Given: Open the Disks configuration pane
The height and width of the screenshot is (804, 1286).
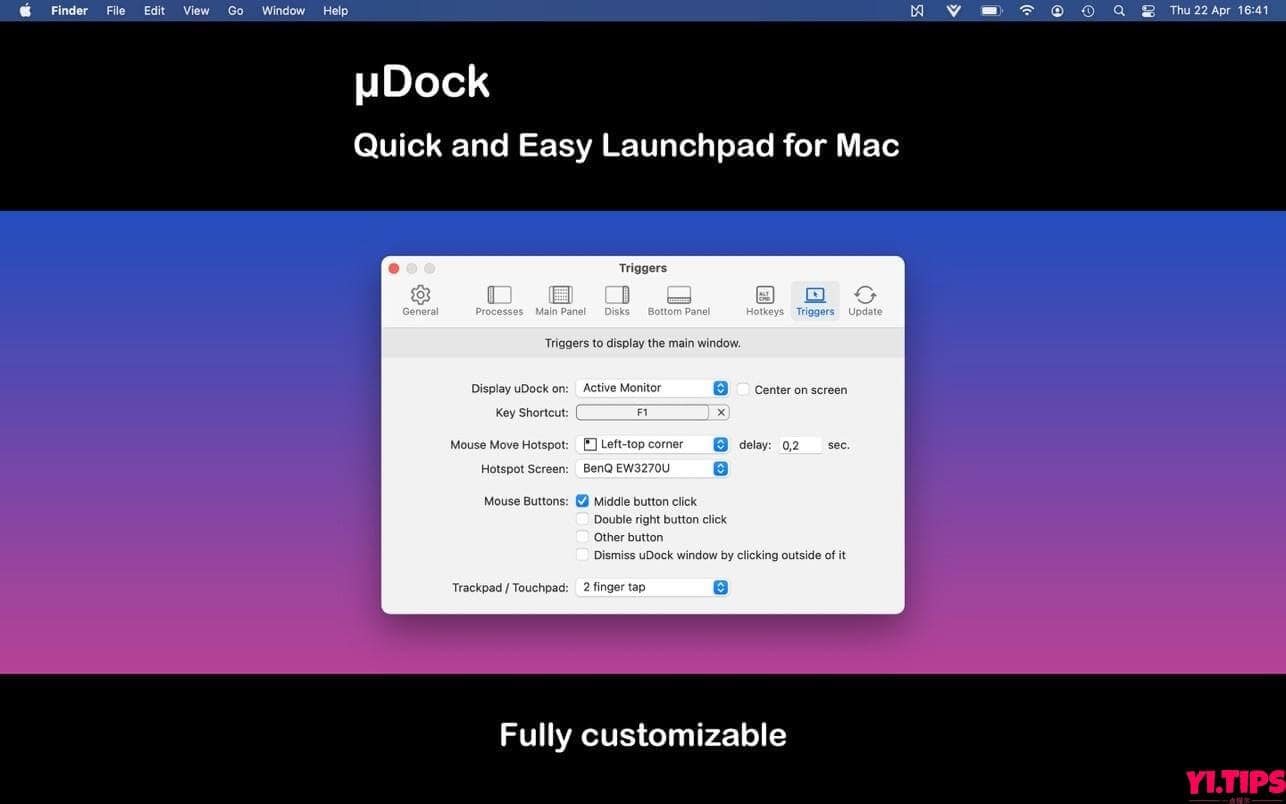Looking at the screenshot, I should pos(616,297).
